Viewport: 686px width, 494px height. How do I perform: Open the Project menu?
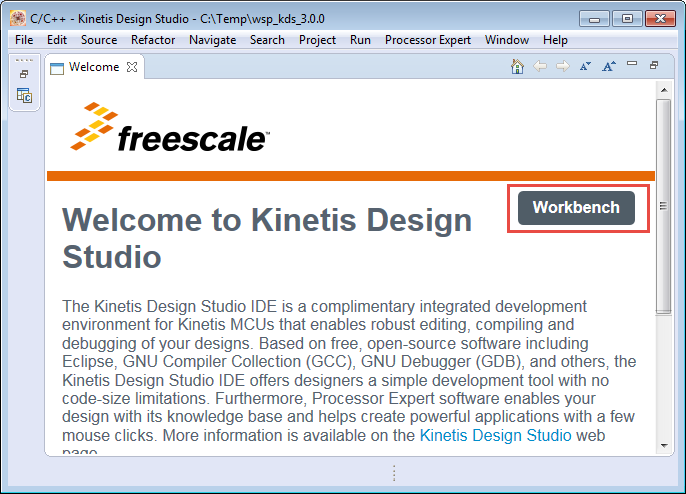click(319, 40)
